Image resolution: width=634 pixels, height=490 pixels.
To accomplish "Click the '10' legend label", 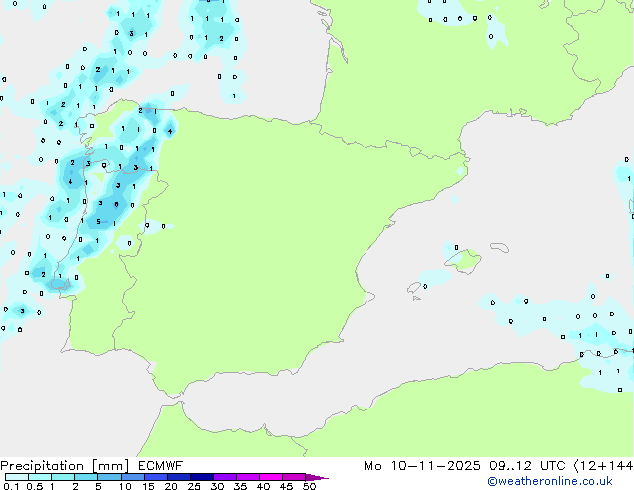I will [x=125, y=486].
